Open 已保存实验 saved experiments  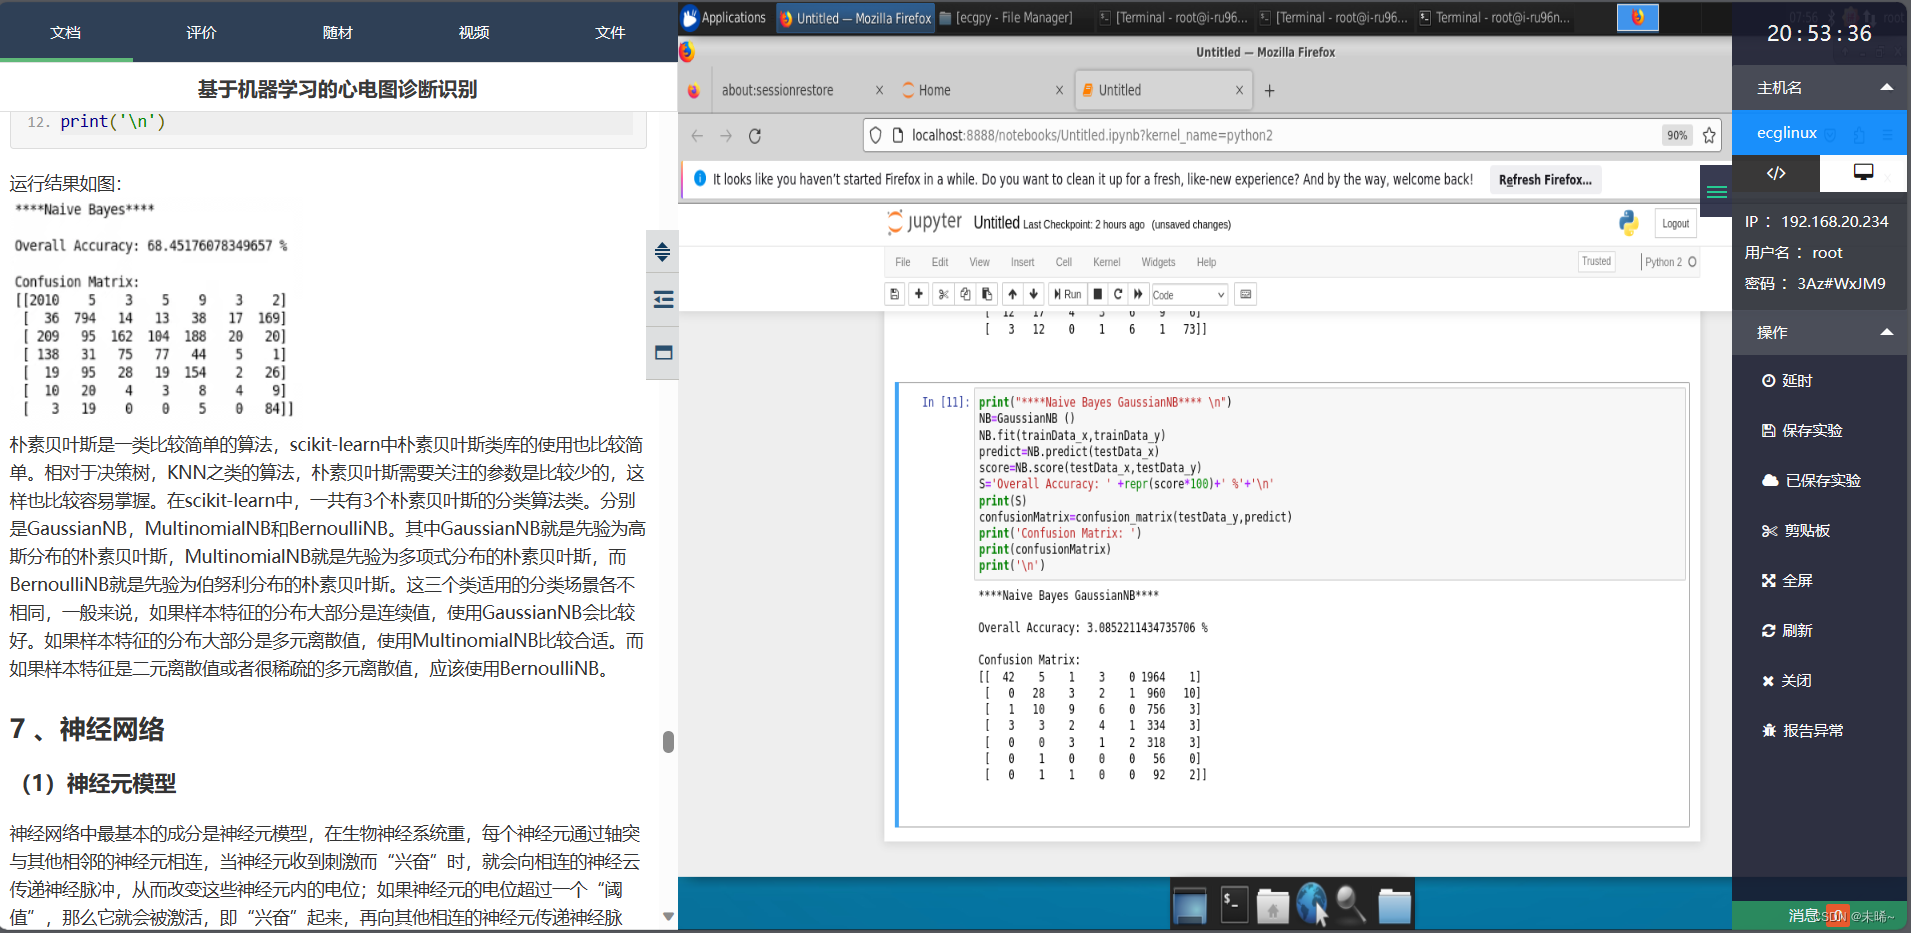[x=1811, y=481]
